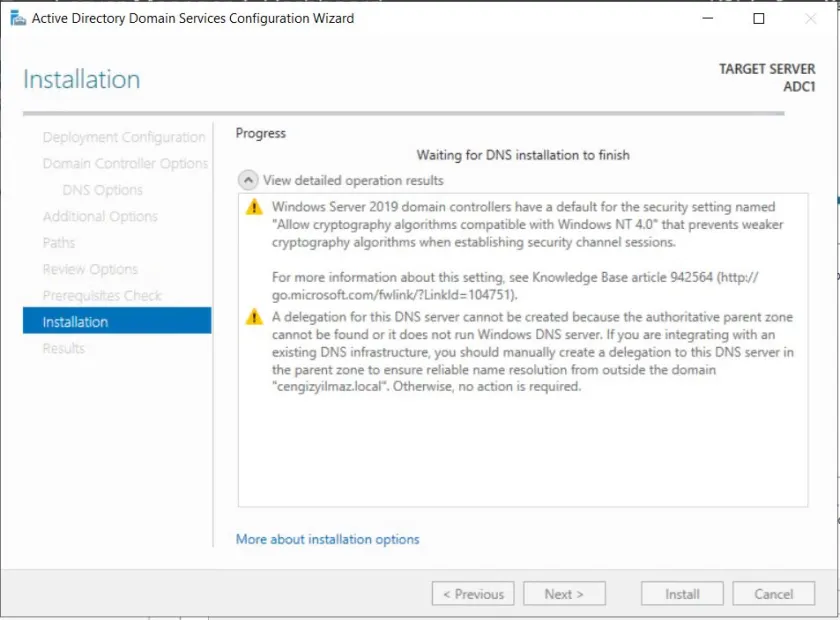Click the highlighted Installation step
Image resolution: width=840 pixels, height=620 pixels.
tap(116, 321)
